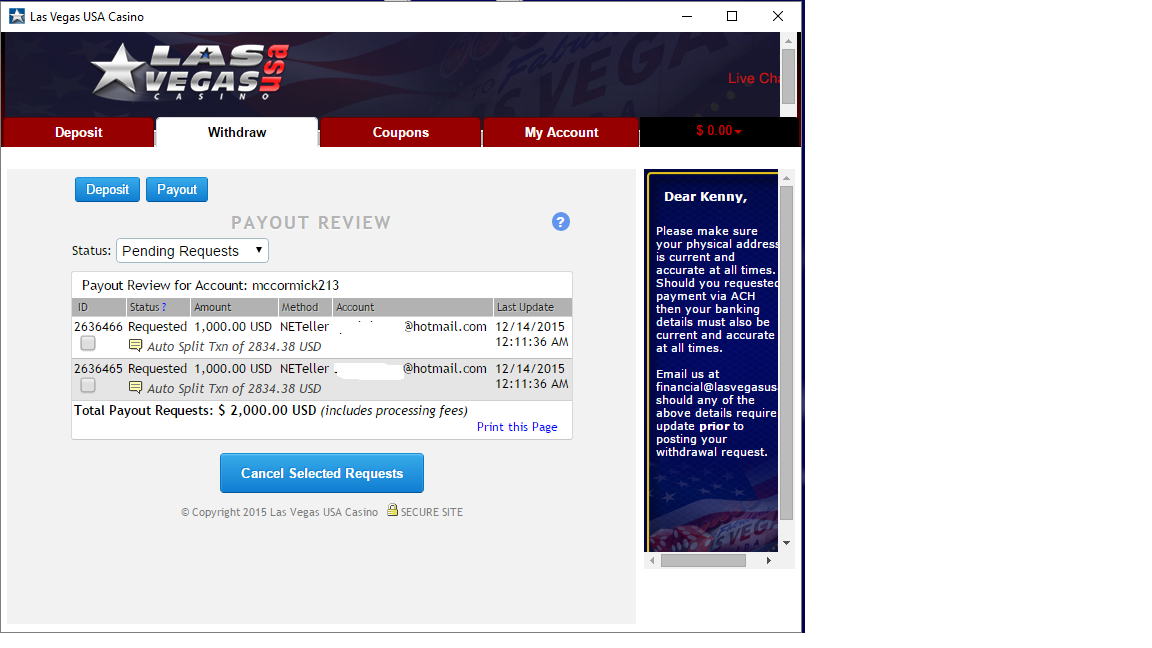Expand the $ 0.00 balance dropdown
The height and width of the screenshot is (648, 1152).
(x=719, y=131)
